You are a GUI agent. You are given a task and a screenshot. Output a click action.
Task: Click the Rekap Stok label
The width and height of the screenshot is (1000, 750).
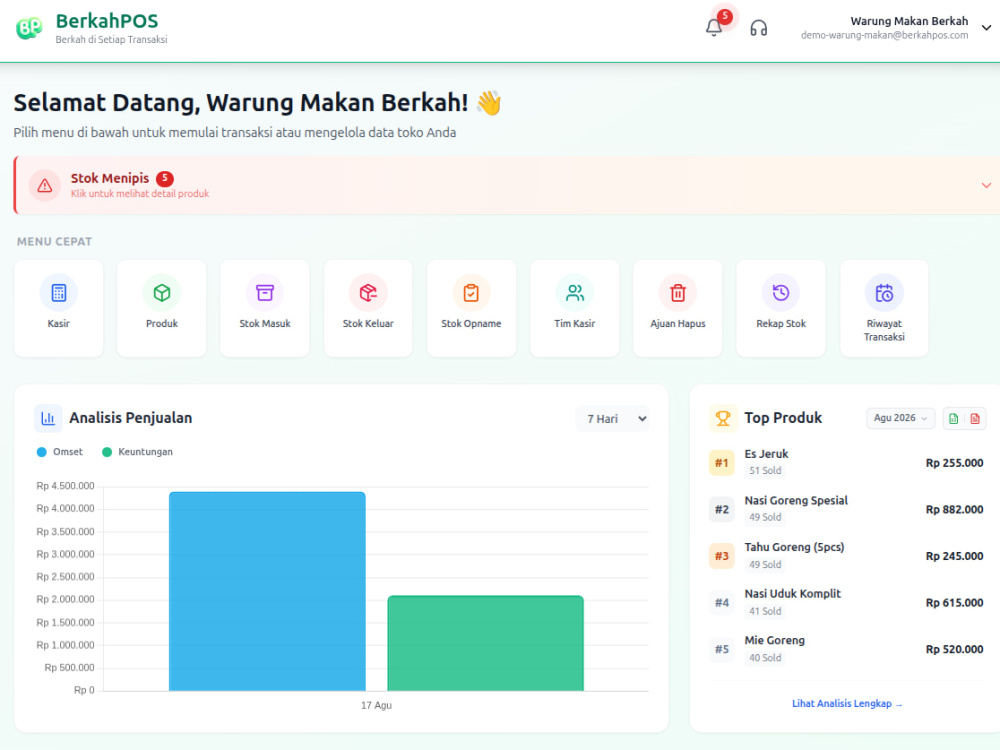tap(781, 323)
